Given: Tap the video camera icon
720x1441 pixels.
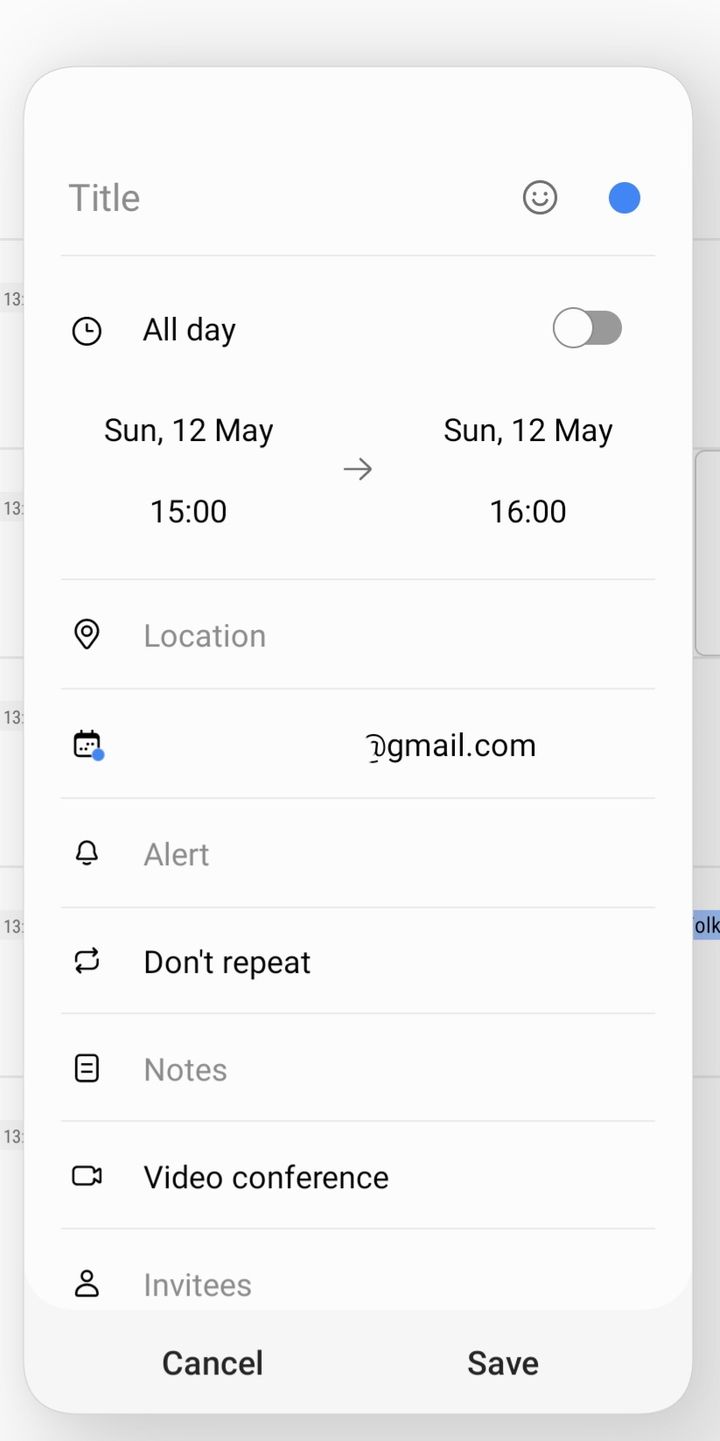Looking at the screenshot, I should (x=87, y=1176).
